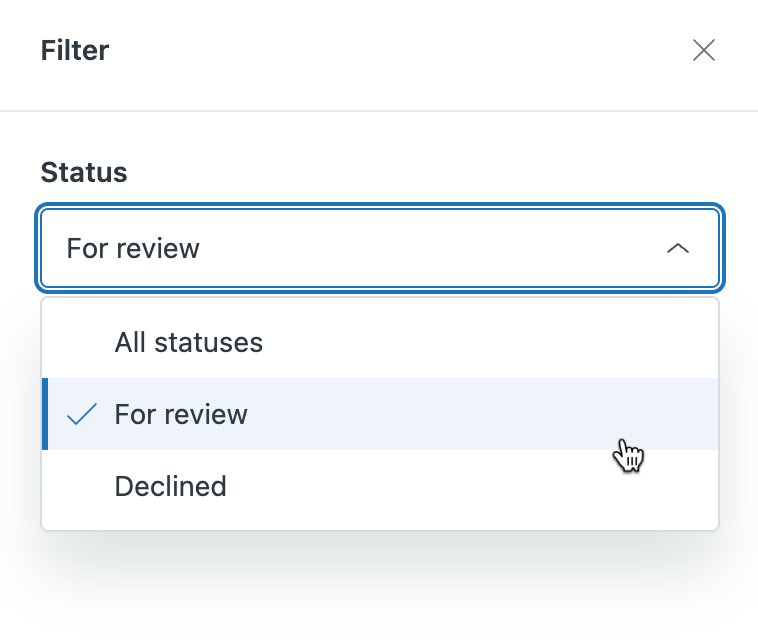Open the Status combo box field
The width and height of the screenshot is (758, 644).
pos(380,248)
